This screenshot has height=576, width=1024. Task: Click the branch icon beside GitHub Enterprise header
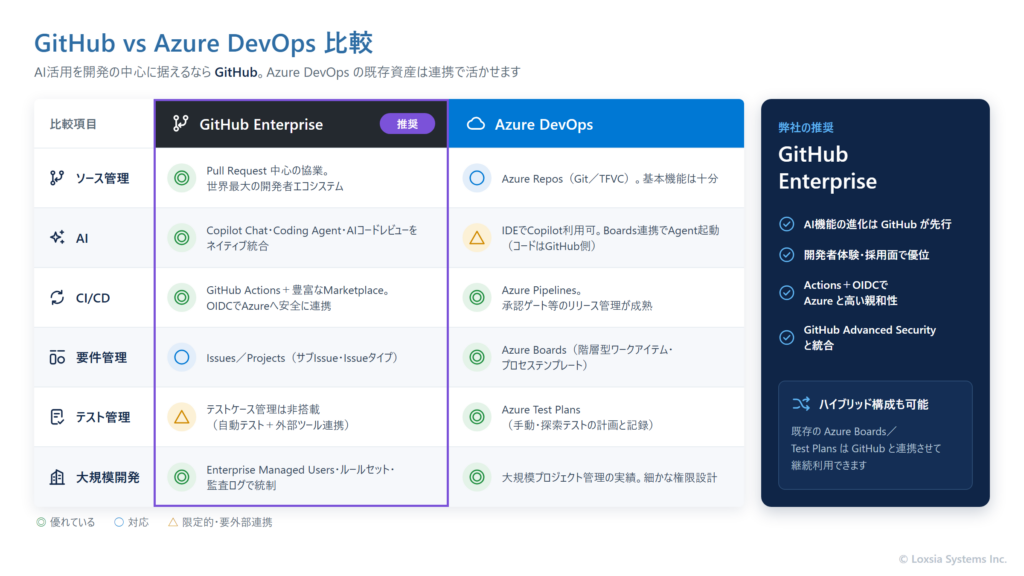click(x=181, y=123)
